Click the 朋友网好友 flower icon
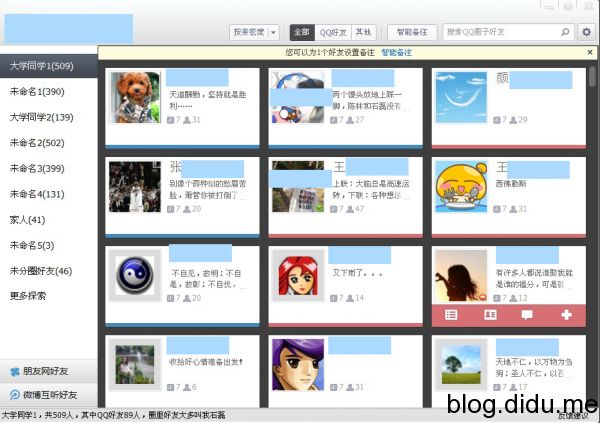Screen dimensions: 600x423 coord(15,371)
